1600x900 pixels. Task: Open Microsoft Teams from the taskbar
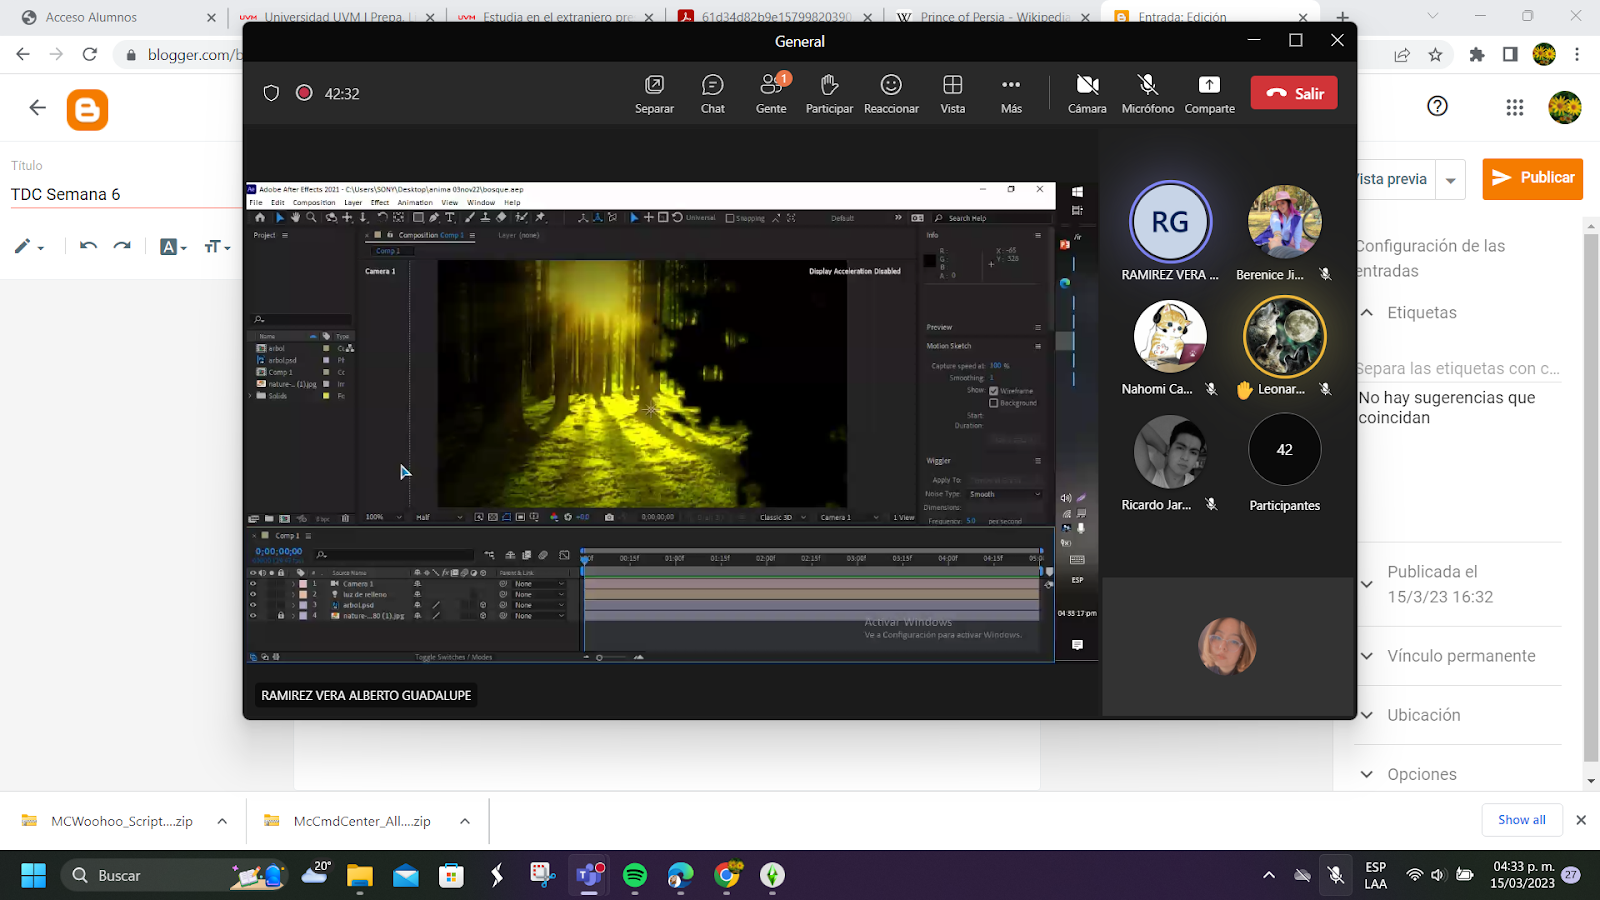[x=588, y=876]
